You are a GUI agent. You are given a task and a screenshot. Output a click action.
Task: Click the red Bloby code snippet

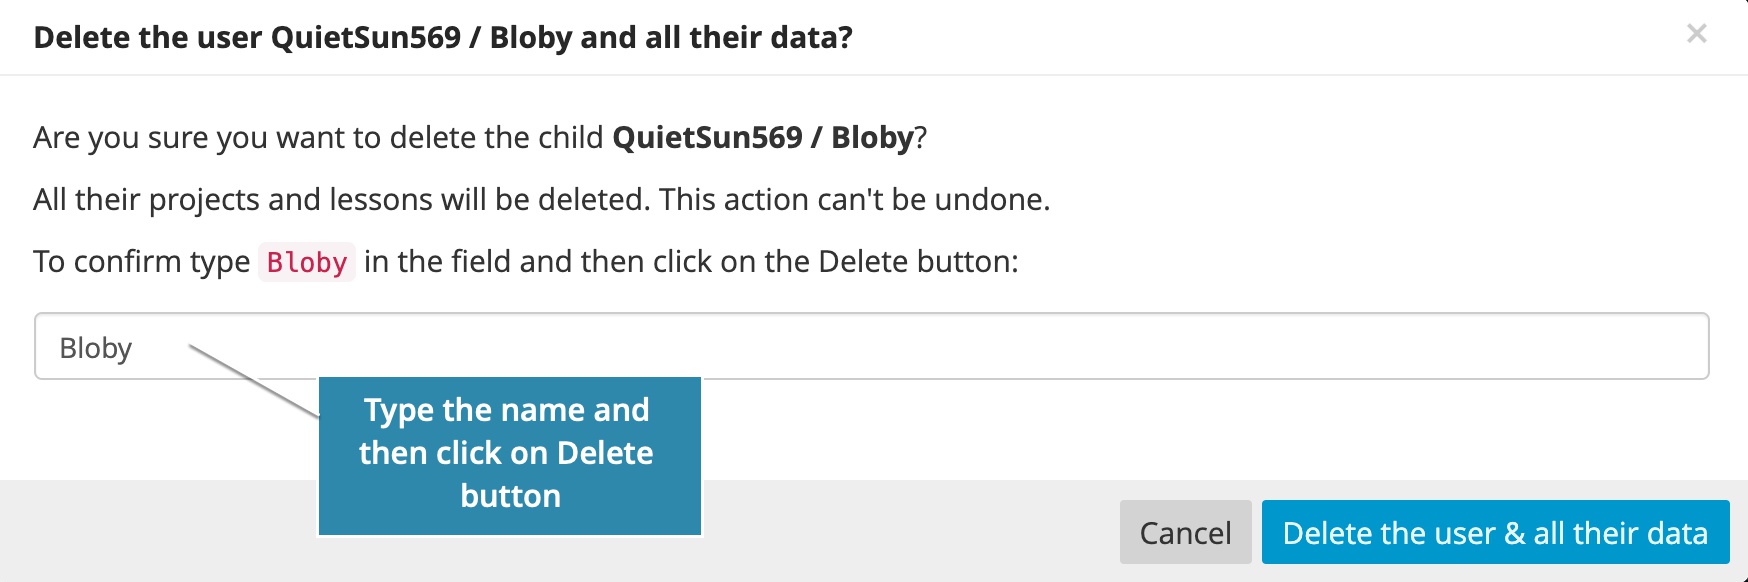click(x=307, y=262)
